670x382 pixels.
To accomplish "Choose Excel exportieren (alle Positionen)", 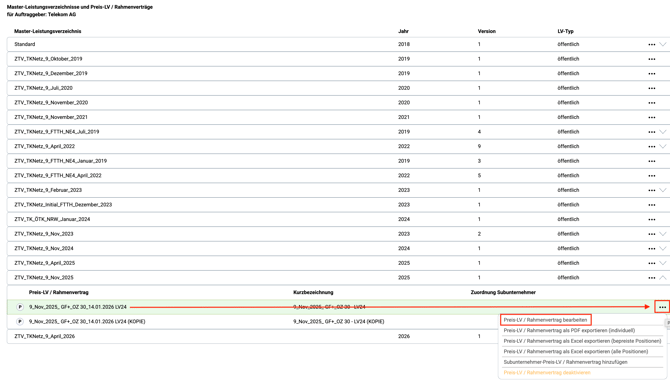I will (x=576, y=351).
